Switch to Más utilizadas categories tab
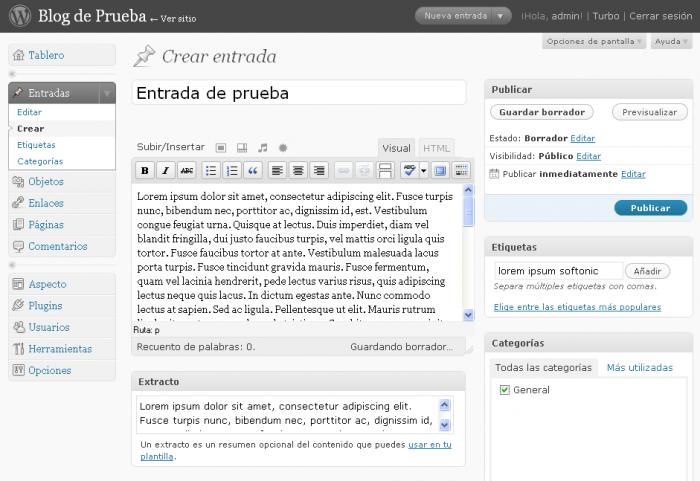This screenshot has width=700, height=481. (639, 368)
